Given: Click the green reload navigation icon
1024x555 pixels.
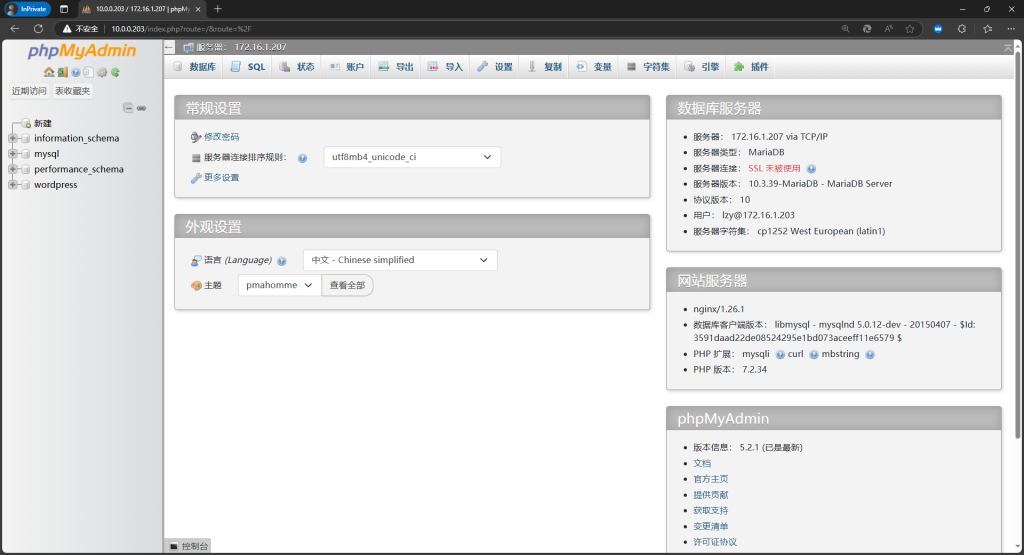Looking at the screenshot, I should pos(116,72).
